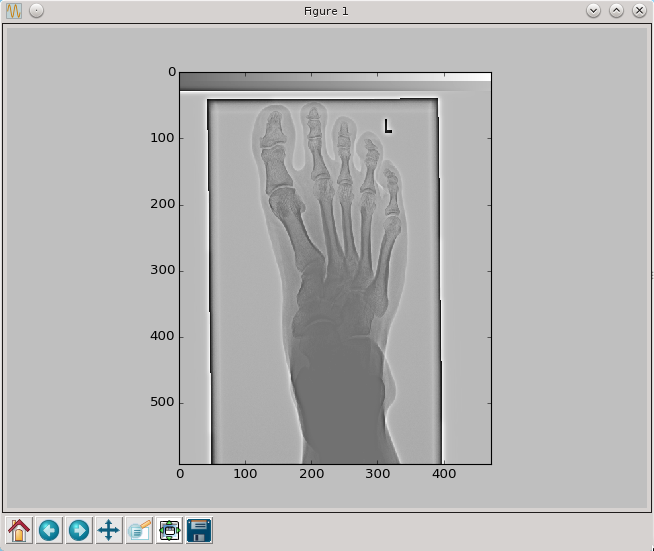Click the "L" marker on the X-ray
This screenshot has height=551, width=654.
[x=387, y=126]
